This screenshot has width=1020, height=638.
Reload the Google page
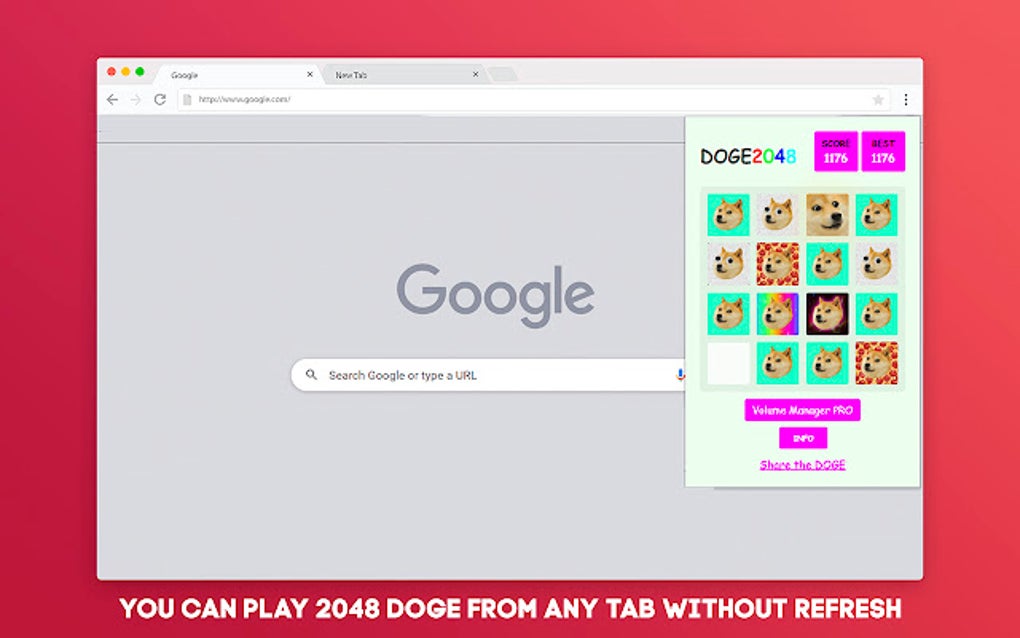pos(158,99)
